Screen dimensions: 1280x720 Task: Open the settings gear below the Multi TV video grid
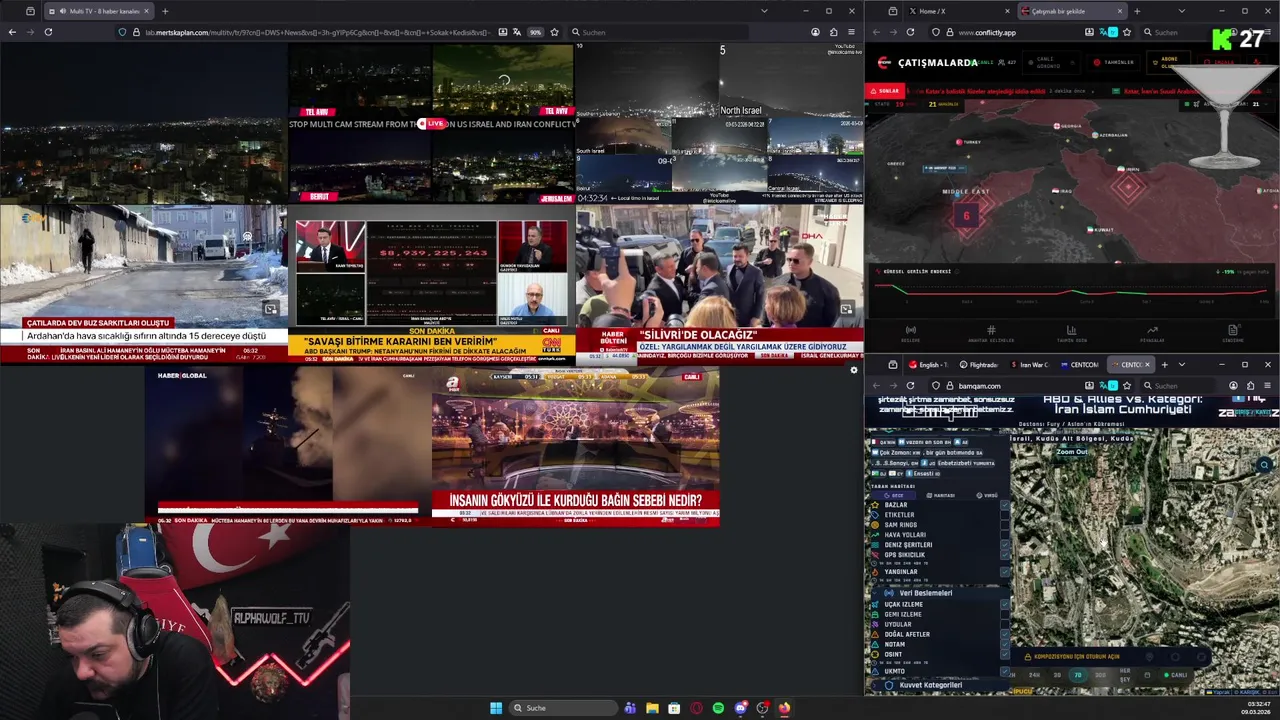pyautogui.click(x=854, y=371)
